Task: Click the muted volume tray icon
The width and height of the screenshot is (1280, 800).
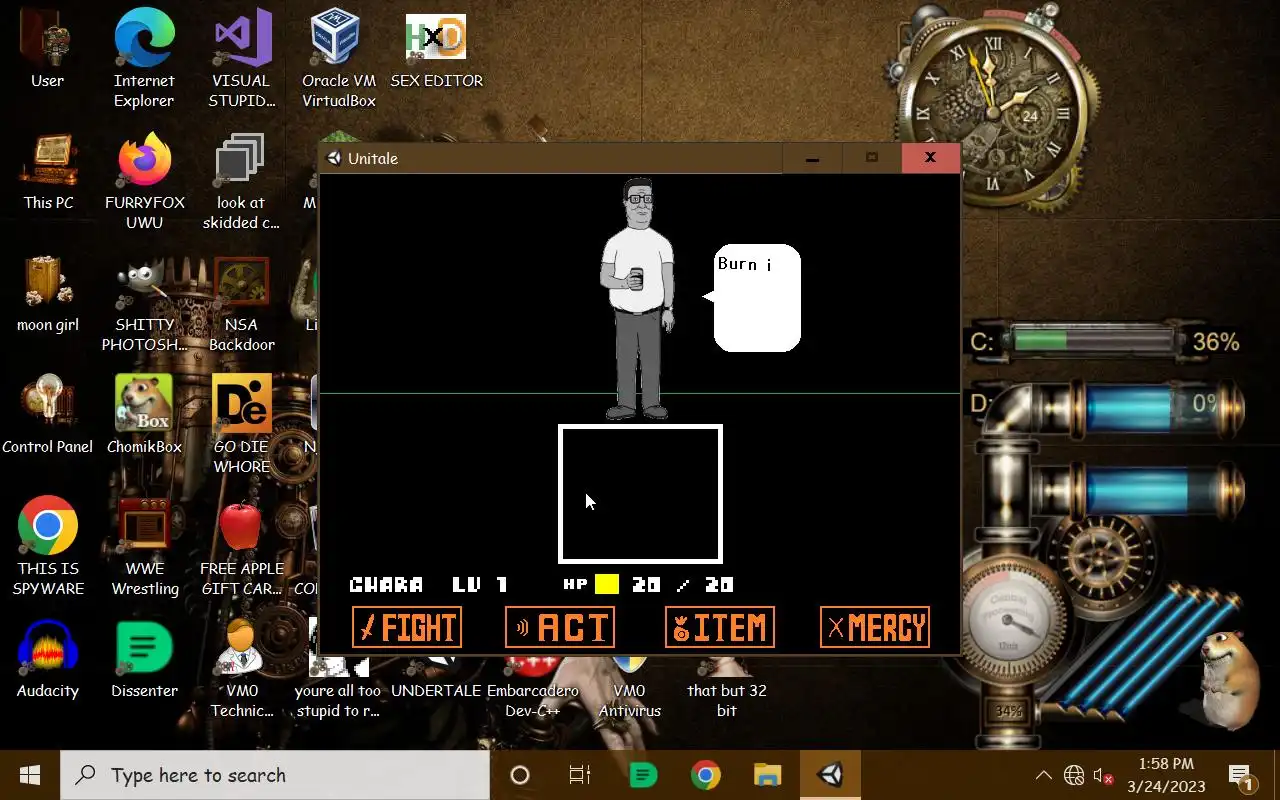Action: point(1103,775)
